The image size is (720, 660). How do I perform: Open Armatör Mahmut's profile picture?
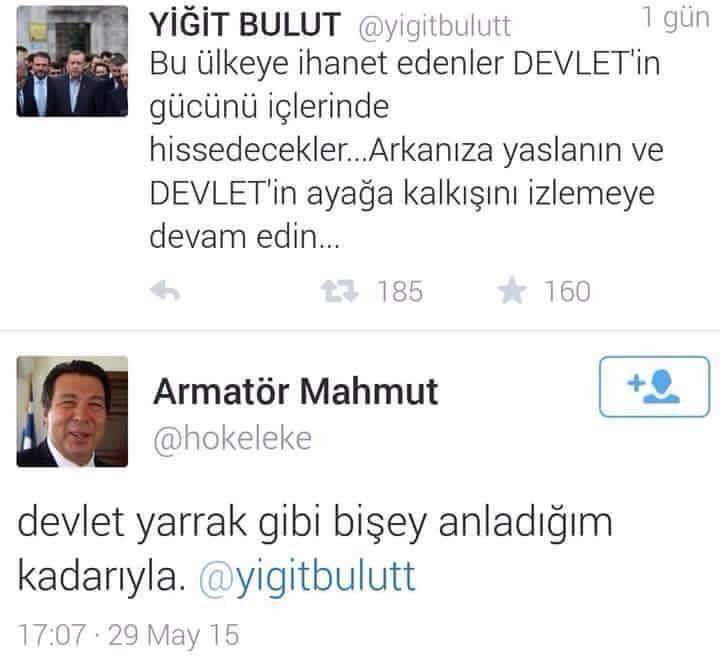click(x=72, y=412)
